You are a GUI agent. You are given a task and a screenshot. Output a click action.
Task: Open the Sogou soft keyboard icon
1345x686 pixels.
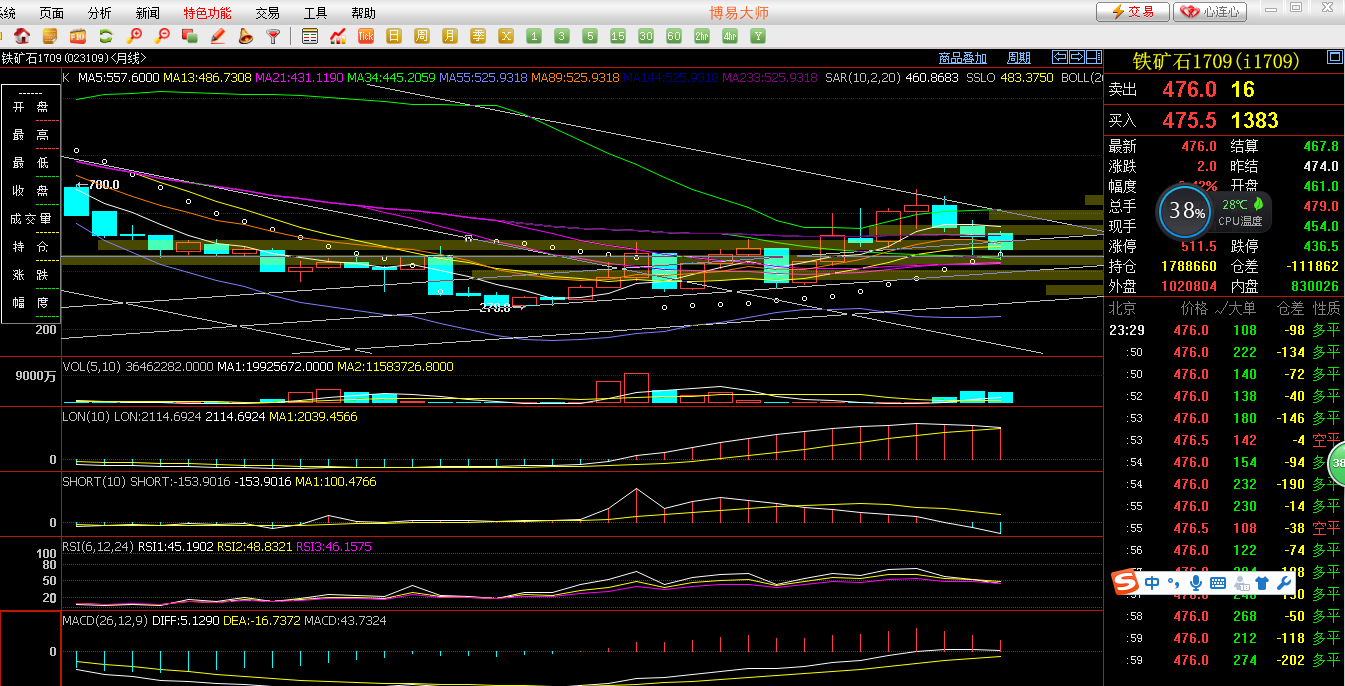pyautogui.click(x=1218, y=582)
